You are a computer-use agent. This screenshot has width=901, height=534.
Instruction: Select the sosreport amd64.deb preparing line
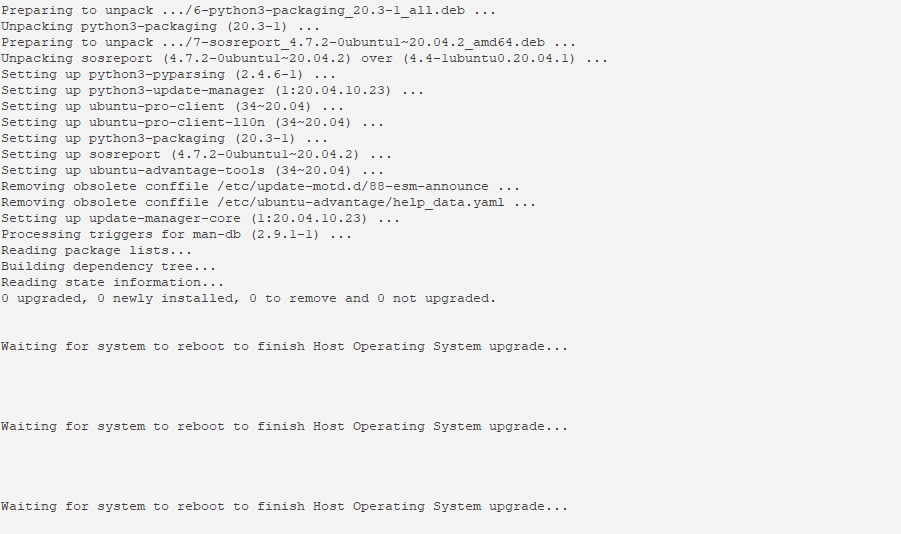288,43
